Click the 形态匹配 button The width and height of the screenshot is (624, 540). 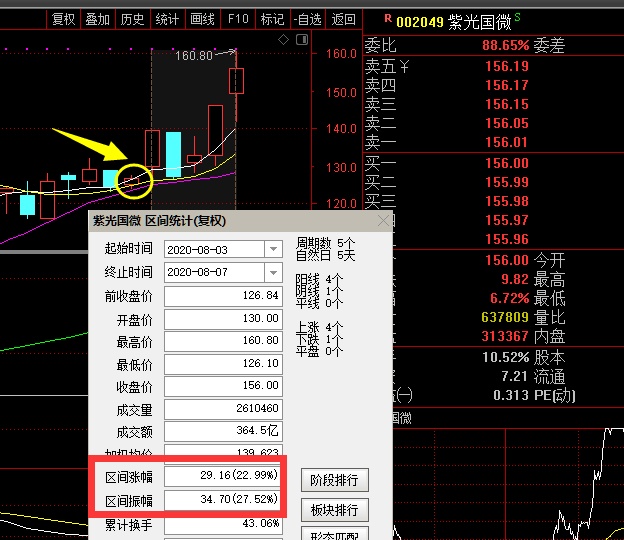click(x=334, y=534)
